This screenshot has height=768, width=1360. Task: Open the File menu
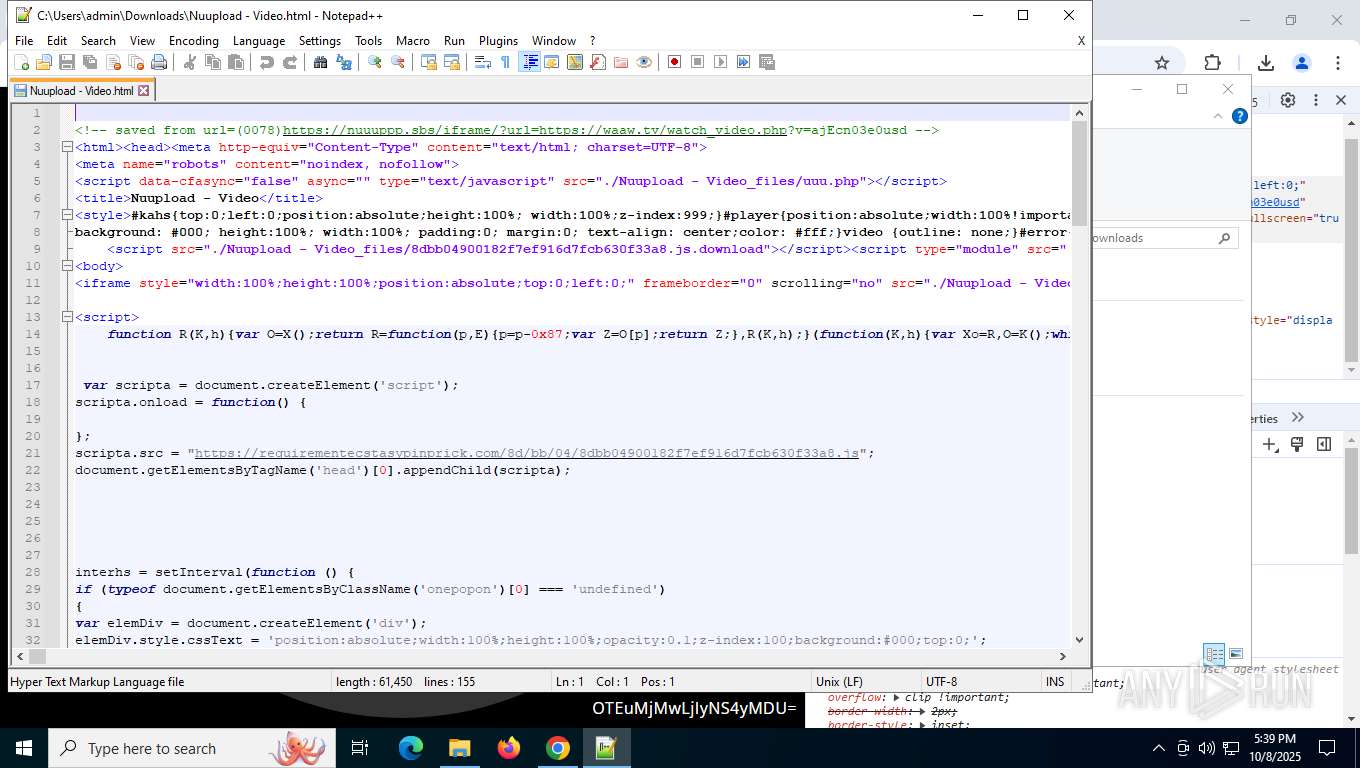tap(24, 41)
